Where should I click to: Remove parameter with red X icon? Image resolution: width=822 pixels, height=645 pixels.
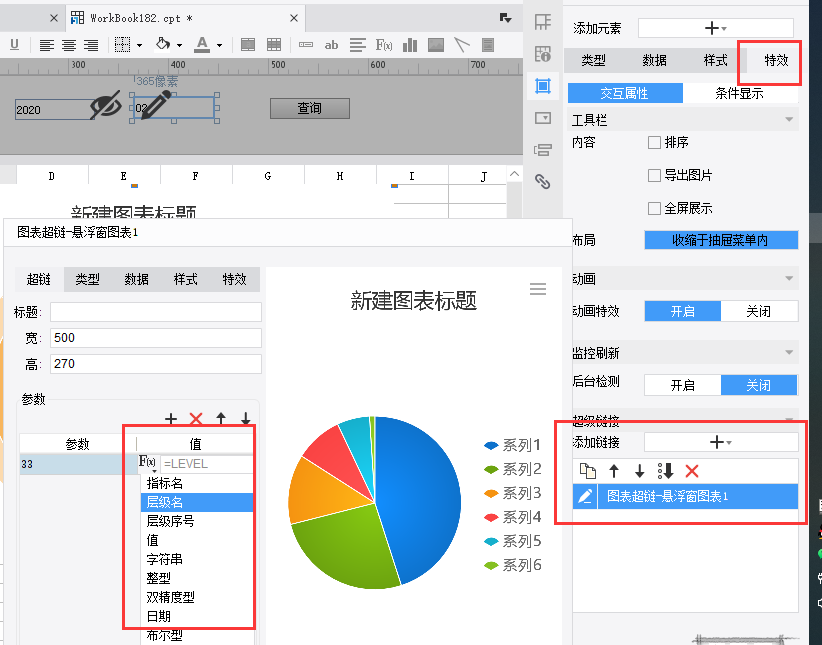point(196,419)
